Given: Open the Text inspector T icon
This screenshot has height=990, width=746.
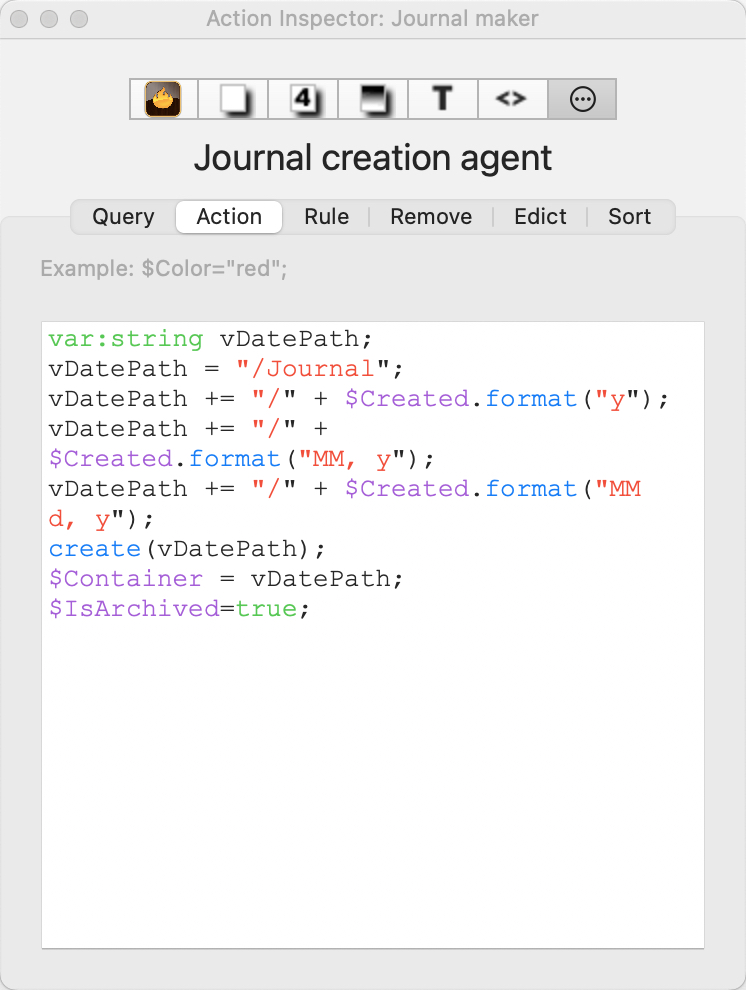Looking at the screenshot, I should (x=443, y=99).
